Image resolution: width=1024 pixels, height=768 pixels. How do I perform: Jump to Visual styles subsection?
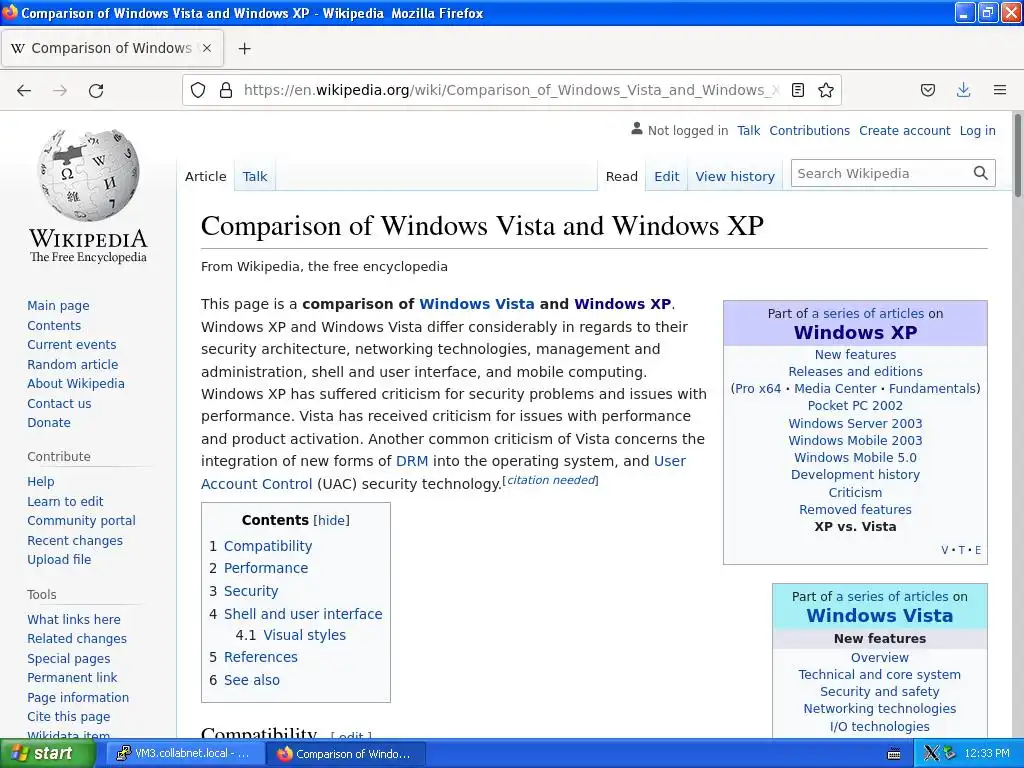point(304,635)
